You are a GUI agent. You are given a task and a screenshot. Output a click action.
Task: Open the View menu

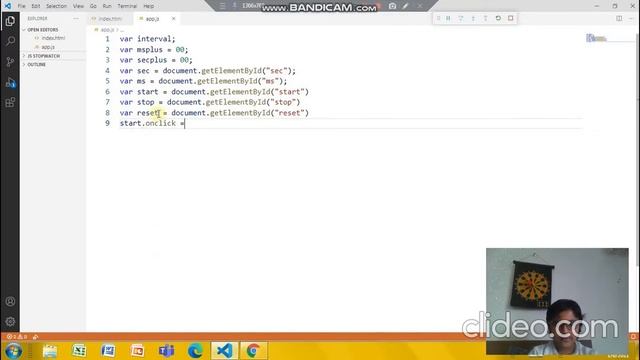tap(78, 6)
